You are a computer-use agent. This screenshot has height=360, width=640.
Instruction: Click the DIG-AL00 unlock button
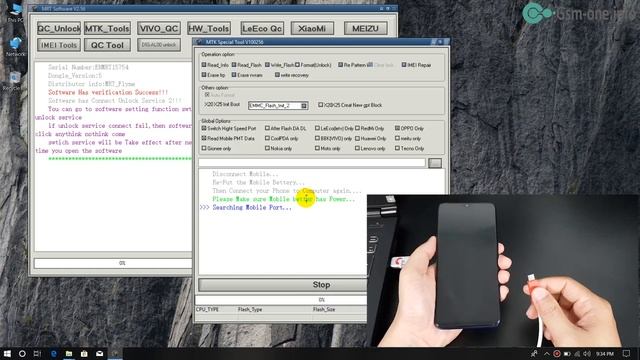pos(159,45)
